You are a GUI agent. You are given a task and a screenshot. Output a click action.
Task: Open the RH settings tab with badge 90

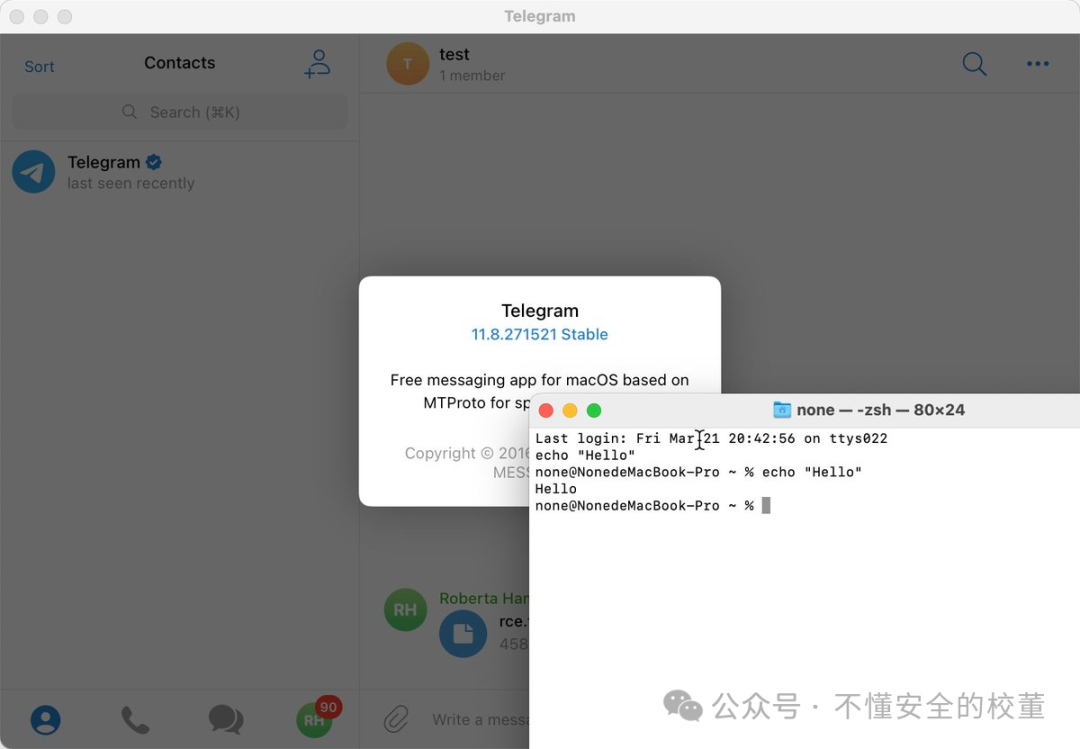tap(315, 718)
